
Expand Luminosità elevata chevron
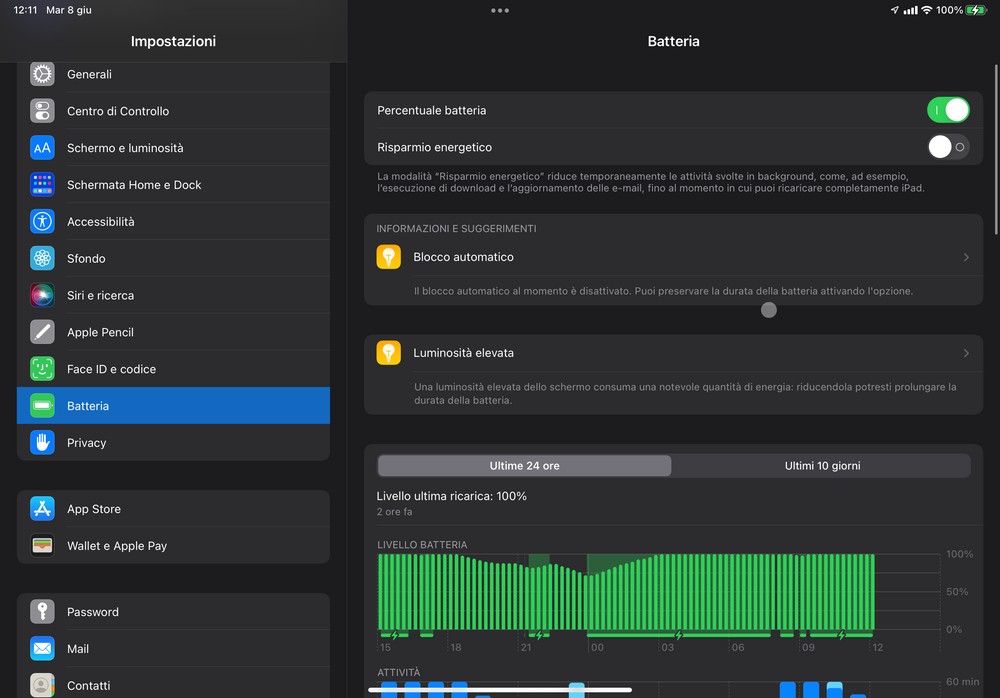coord(966,353)
